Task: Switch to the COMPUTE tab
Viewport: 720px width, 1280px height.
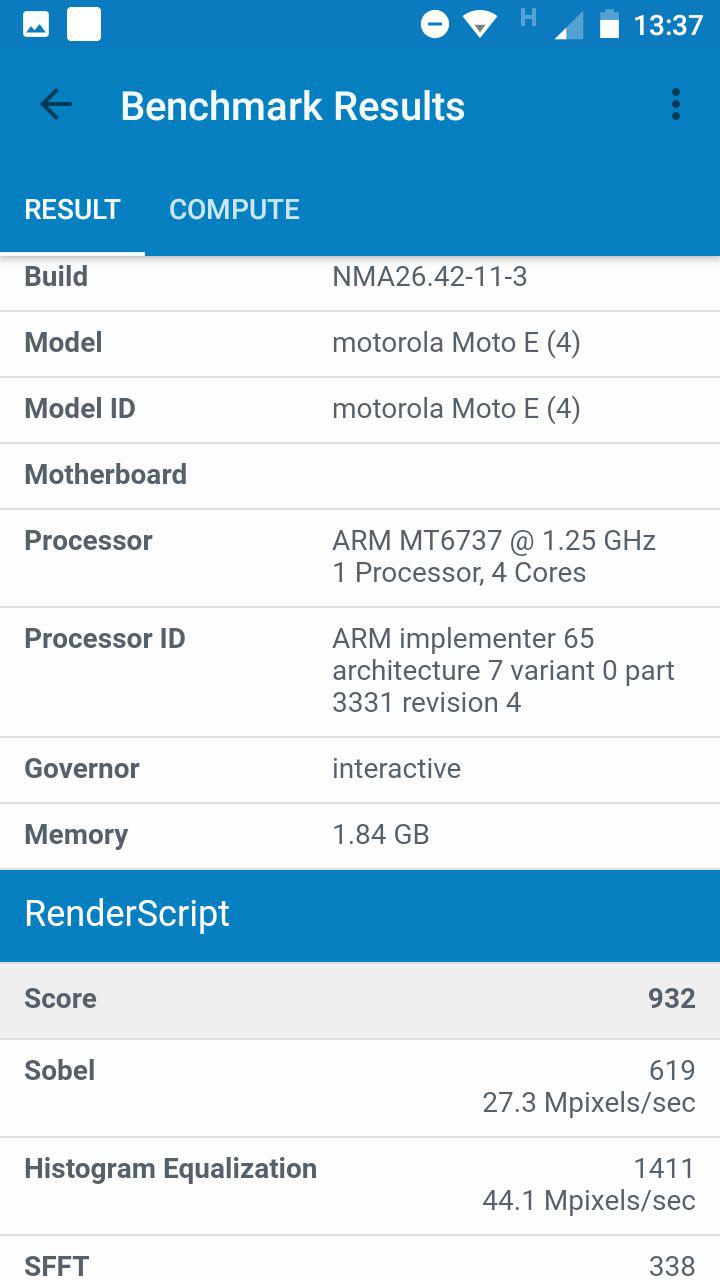Action: point(234,209)
